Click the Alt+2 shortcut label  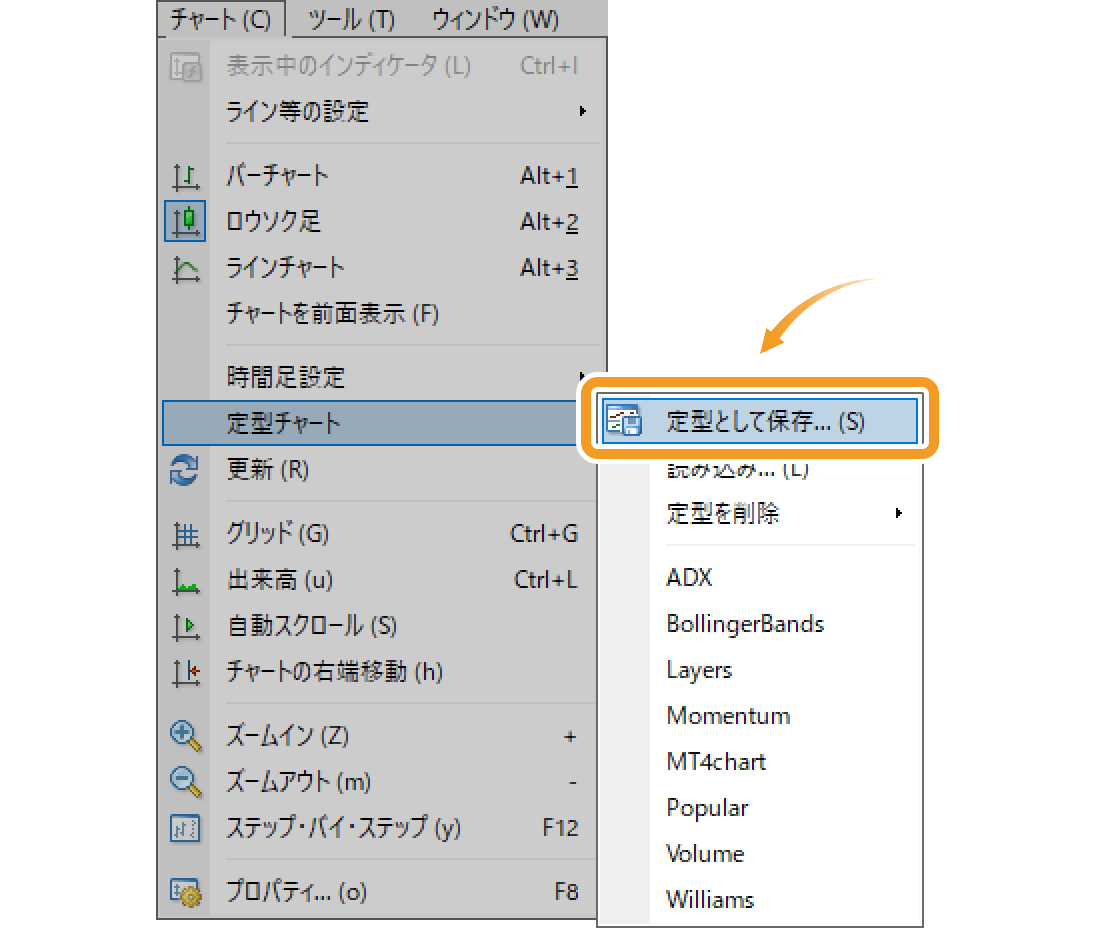[549, 222]
